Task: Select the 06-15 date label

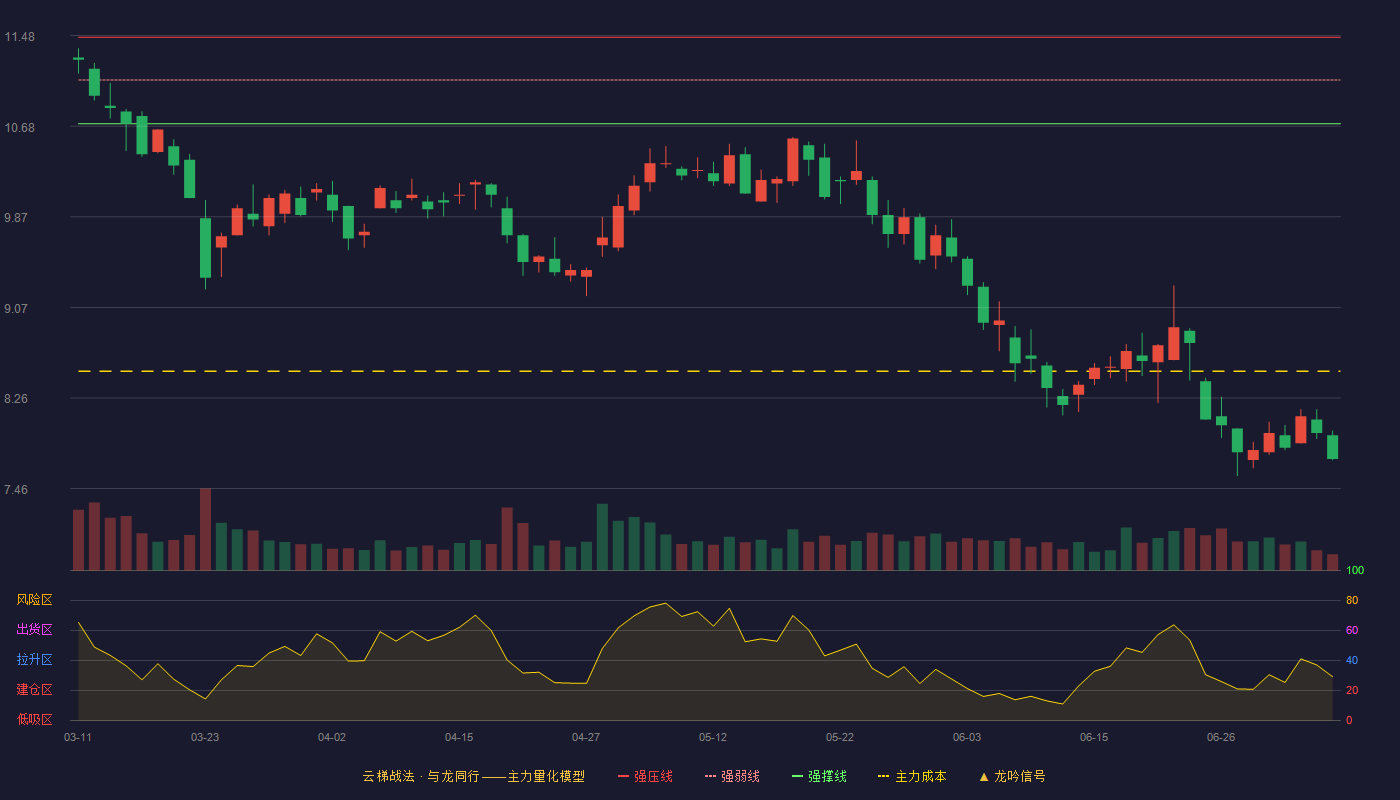Action: (1094, 737)
